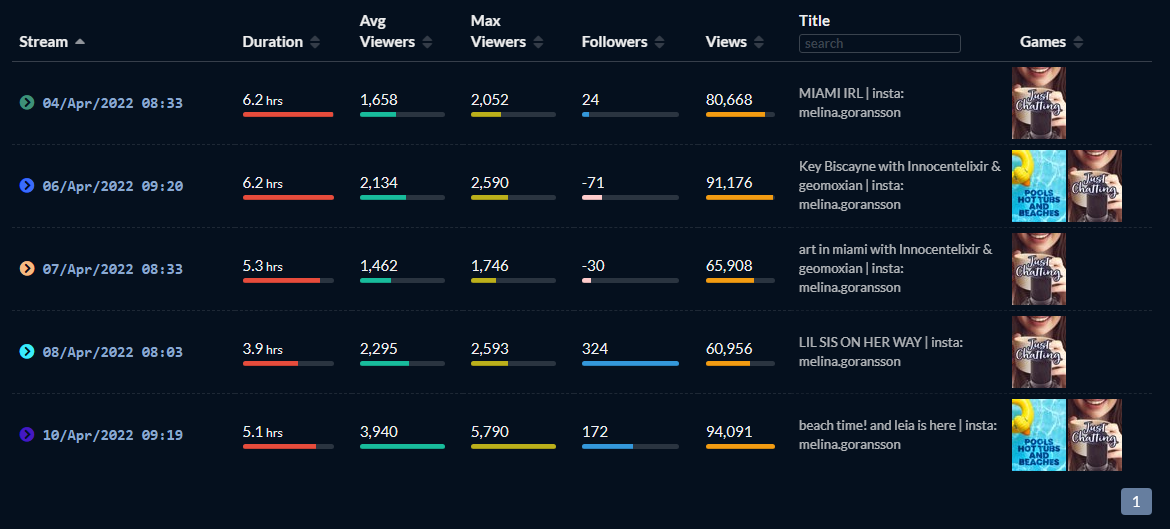
Task: Click the 2,134 avg viewers value
Action: pos(379,183)
